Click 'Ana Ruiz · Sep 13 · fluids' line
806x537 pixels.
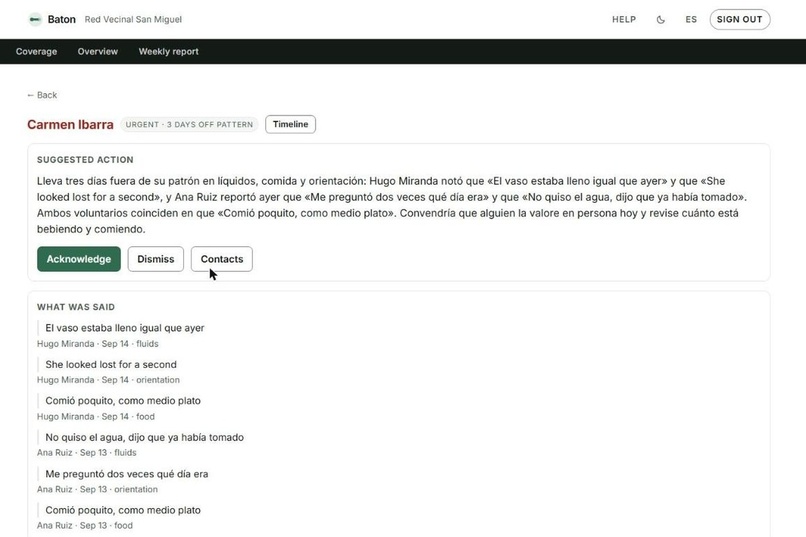(x=86, y=453)
